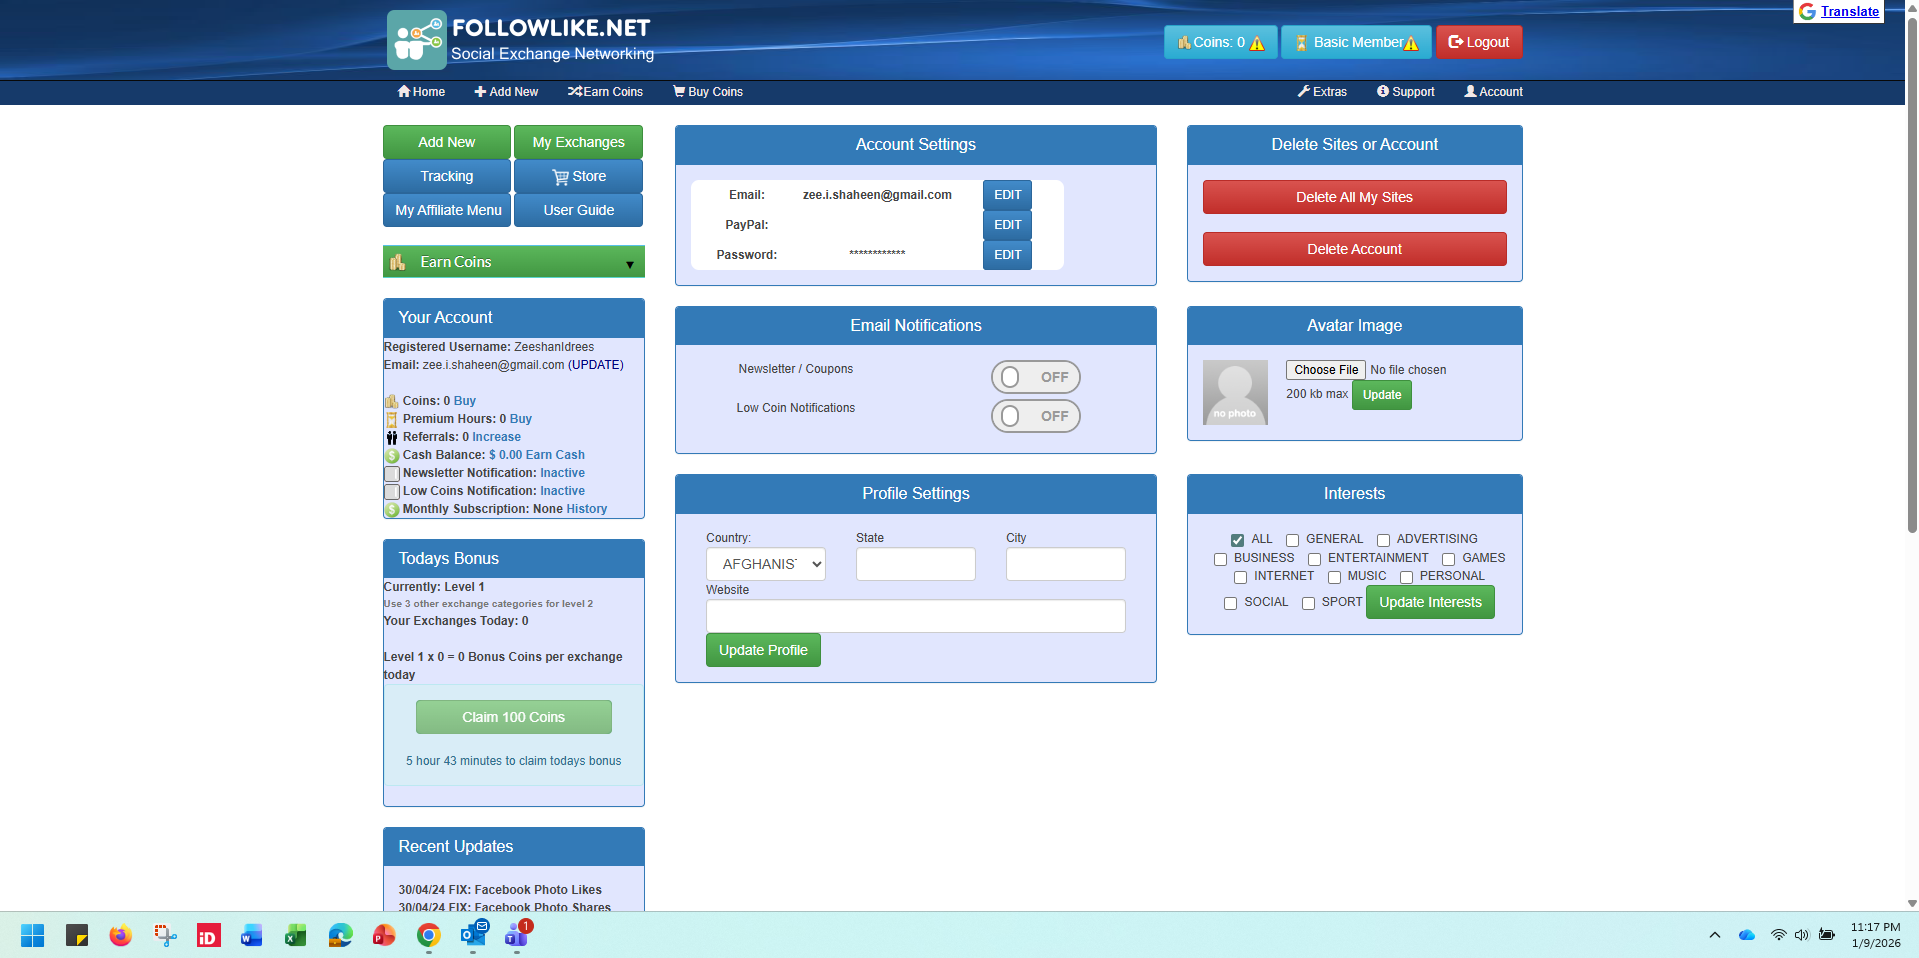Click the Google Translate icon

1807,11
